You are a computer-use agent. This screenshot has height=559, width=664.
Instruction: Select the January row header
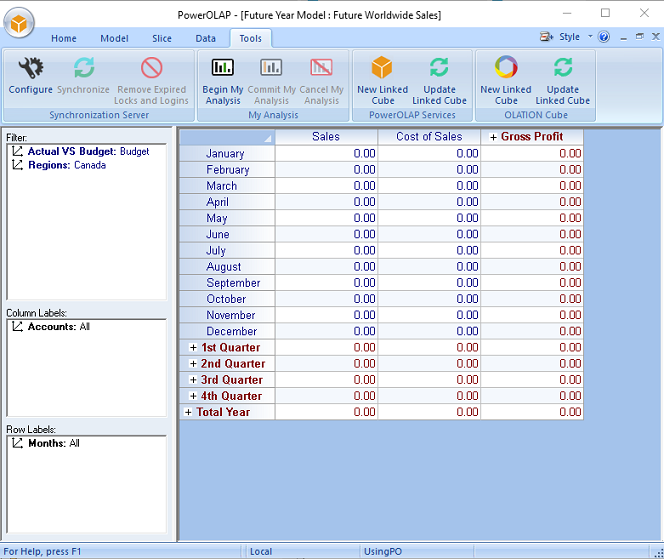pyautogui.click(x=227, y=153)
